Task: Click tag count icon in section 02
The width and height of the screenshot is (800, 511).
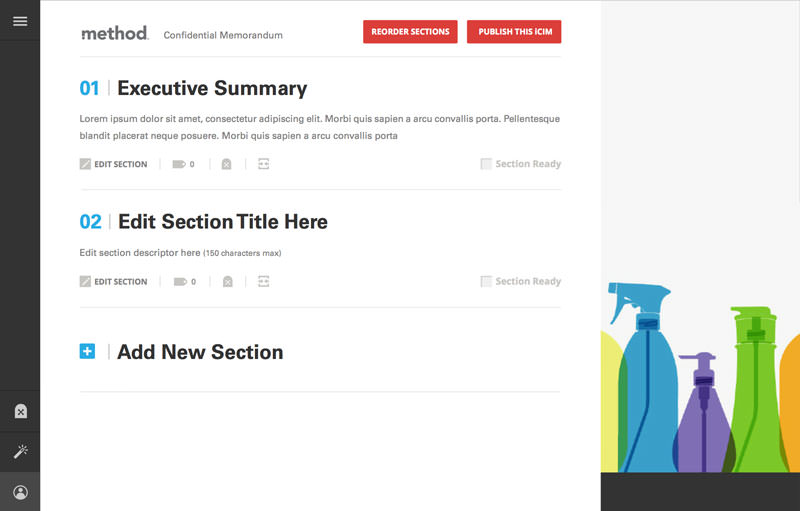Action: [180, 282]
